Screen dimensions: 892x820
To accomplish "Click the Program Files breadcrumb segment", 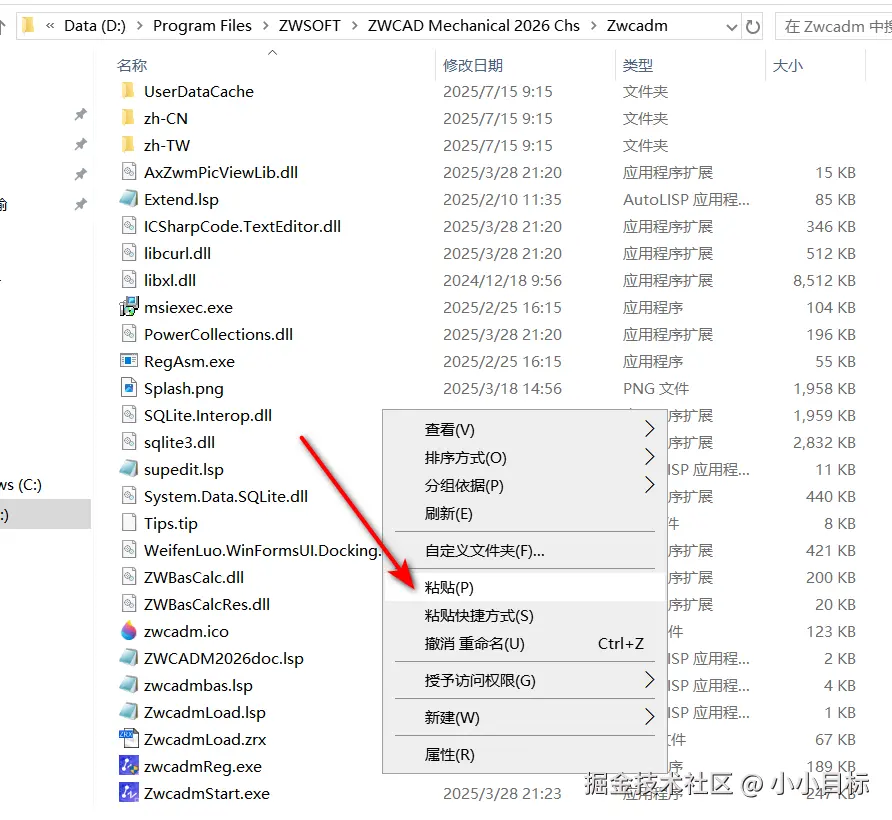I will click(x=202, y=26).
